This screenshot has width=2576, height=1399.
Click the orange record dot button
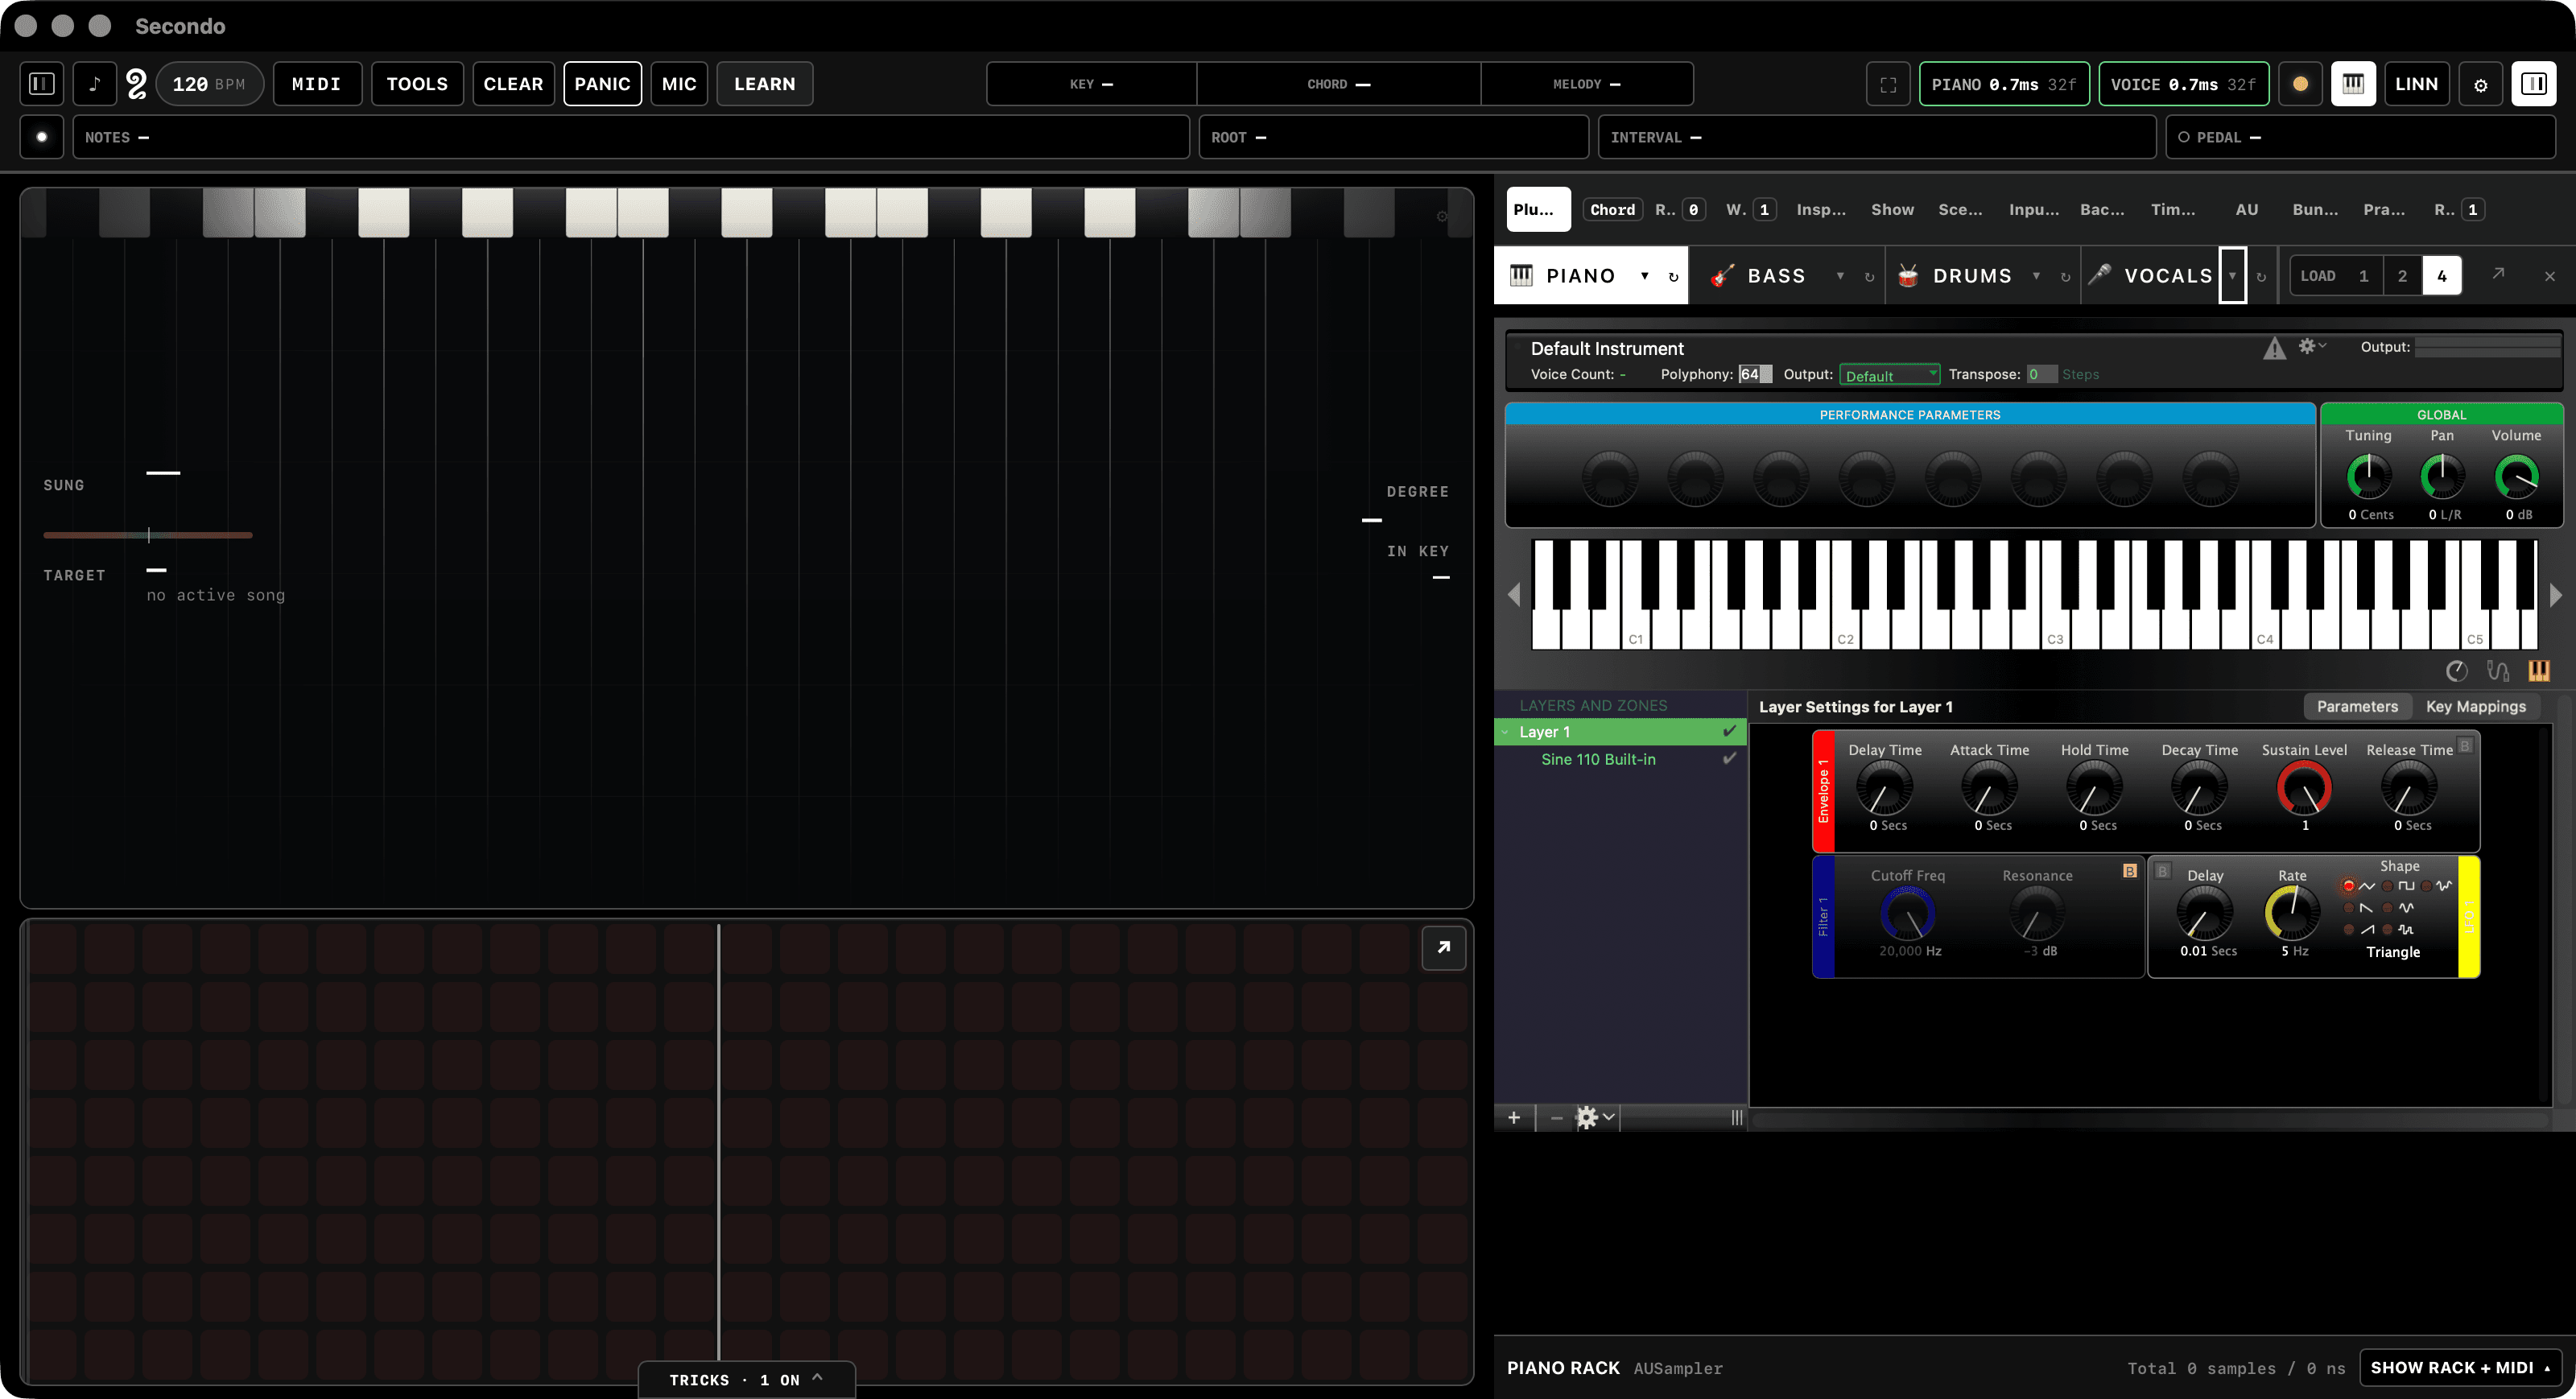2300,84
